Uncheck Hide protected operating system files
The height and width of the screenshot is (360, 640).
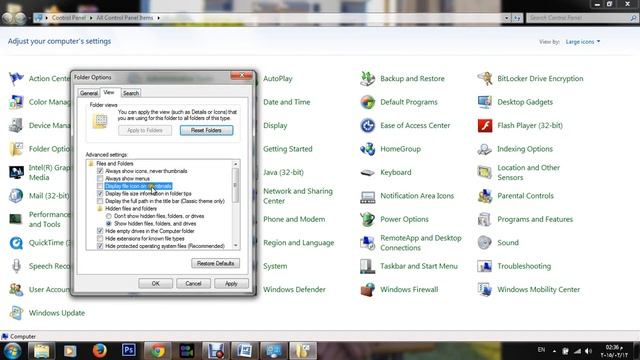click(100, 246)
